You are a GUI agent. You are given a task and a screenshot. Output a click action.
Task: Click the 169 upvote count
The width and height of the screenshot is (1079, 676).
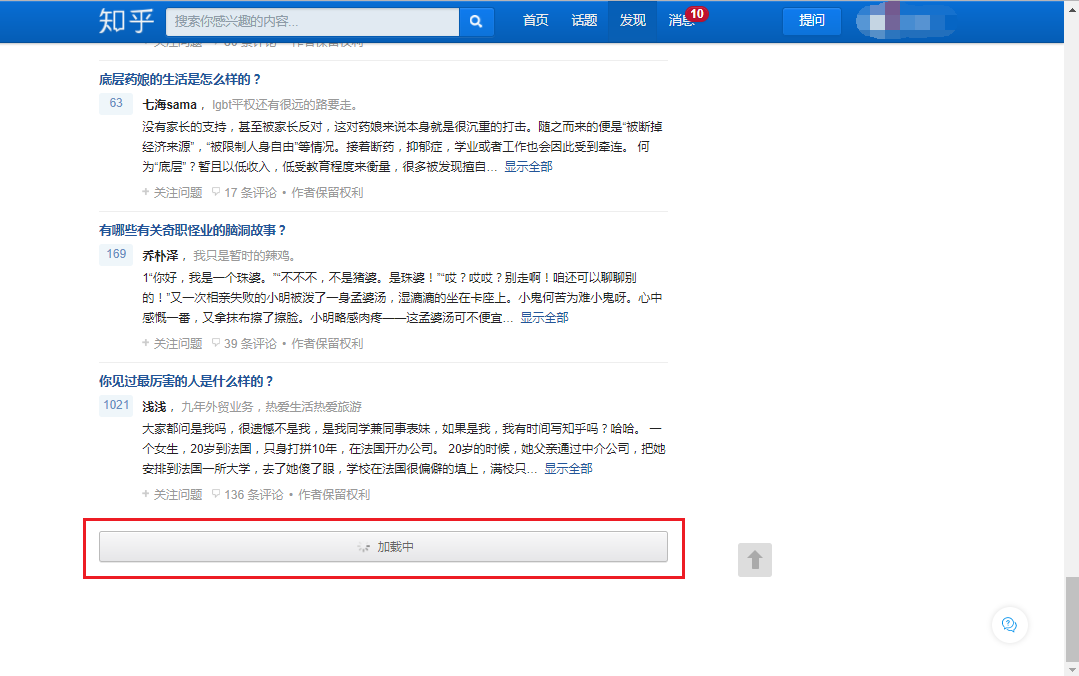point(116,254)
